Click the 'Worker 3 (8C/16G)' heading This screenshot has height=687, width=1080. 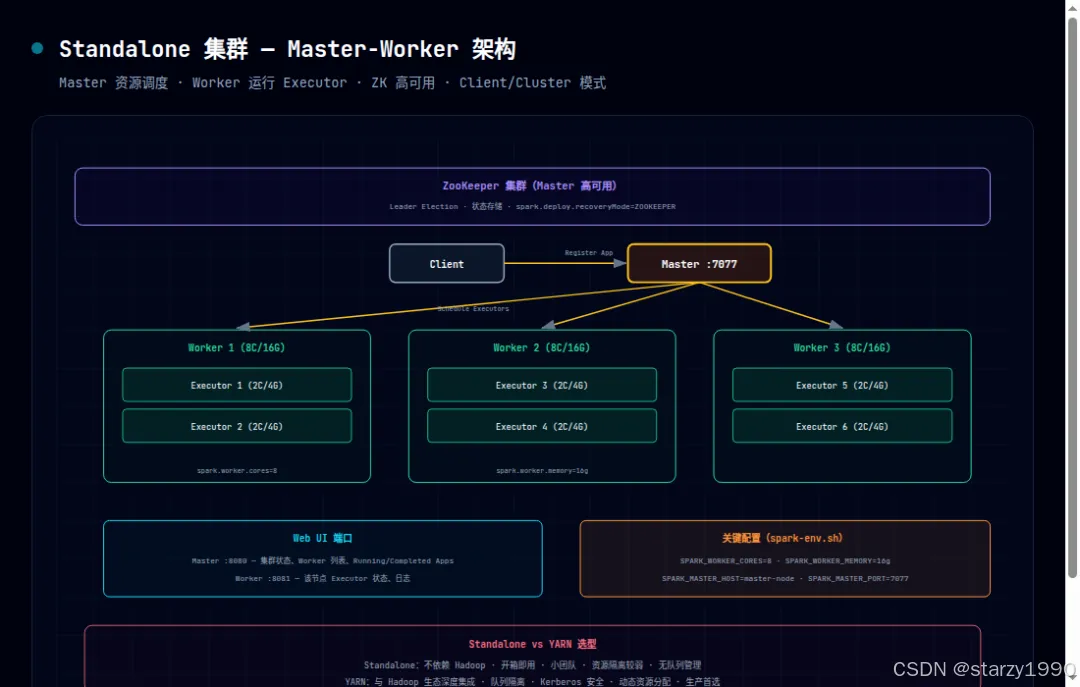842,348
